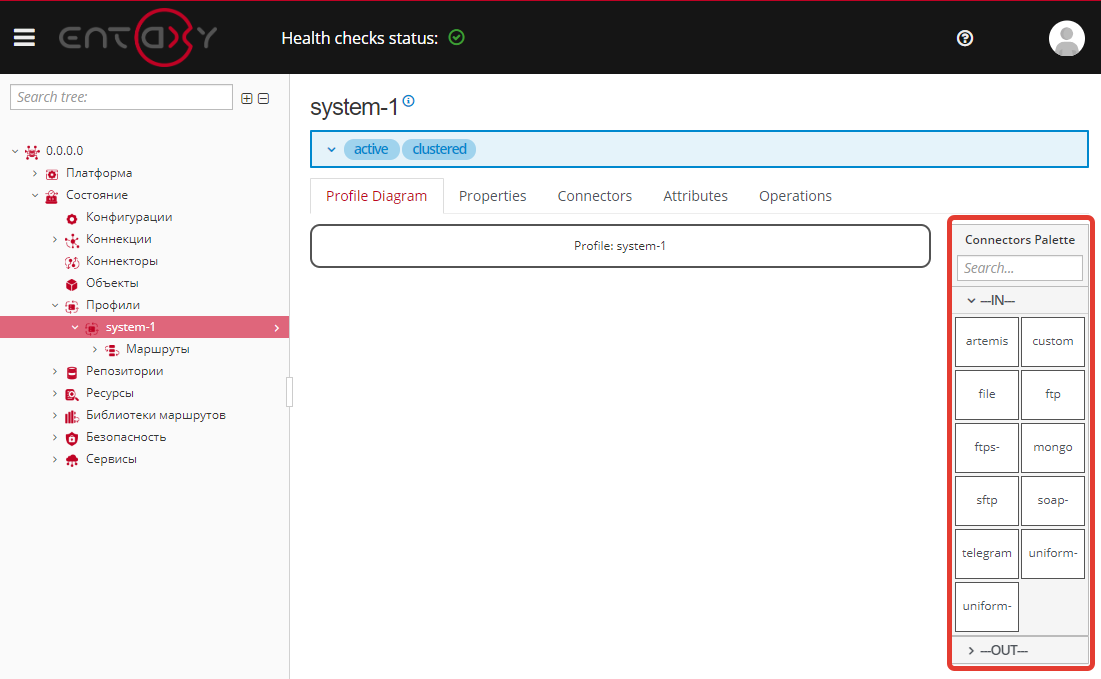Select the artemis connector tile
1101x679 pixels.
click(x=987, y=341)
